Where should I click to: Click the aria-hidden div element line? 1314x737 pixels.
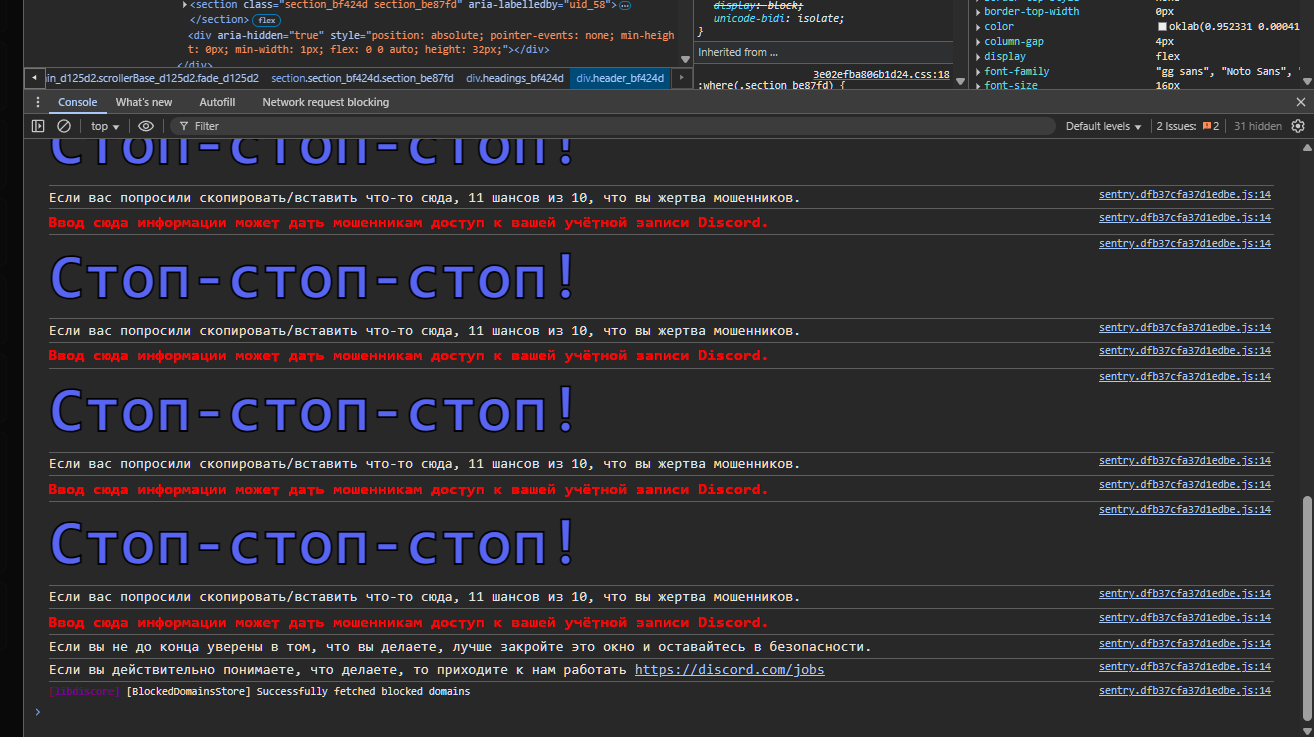pos(431,42)
